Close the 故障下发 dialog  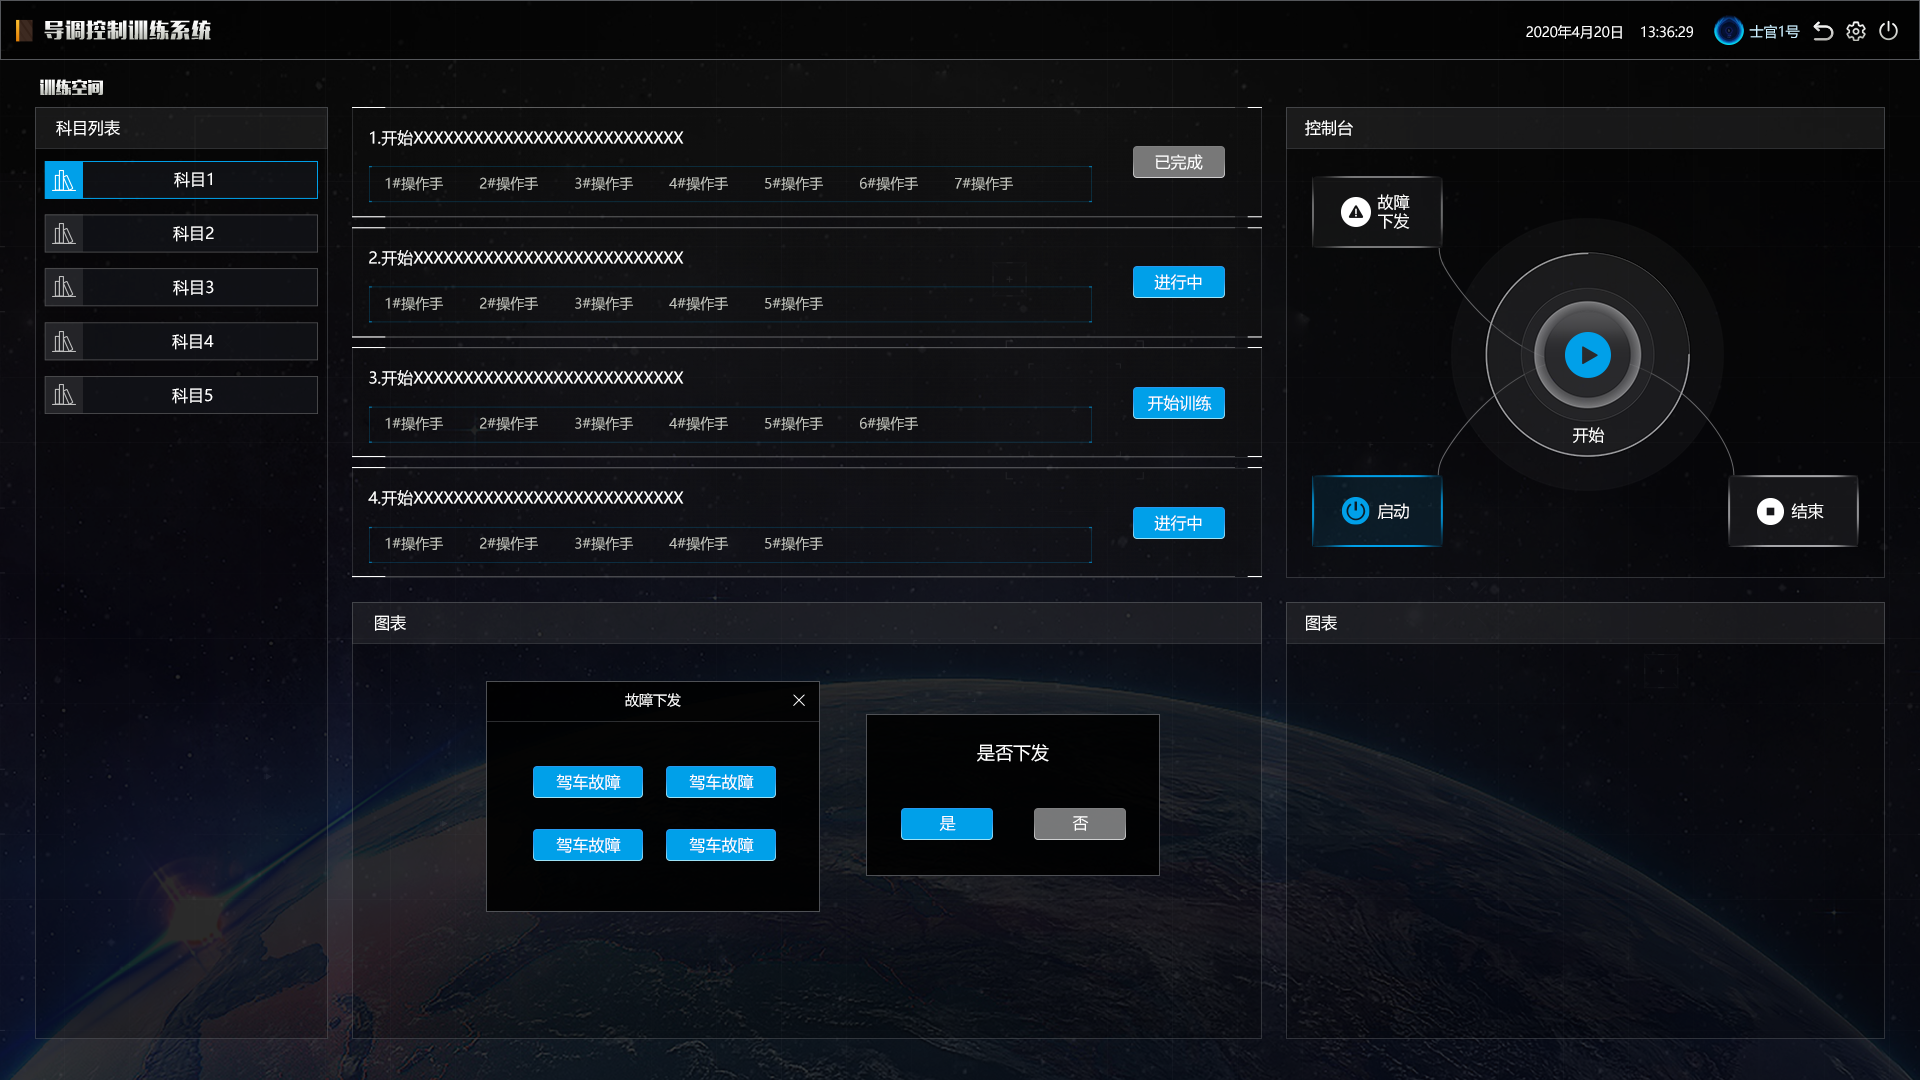[x=798, y=701]
